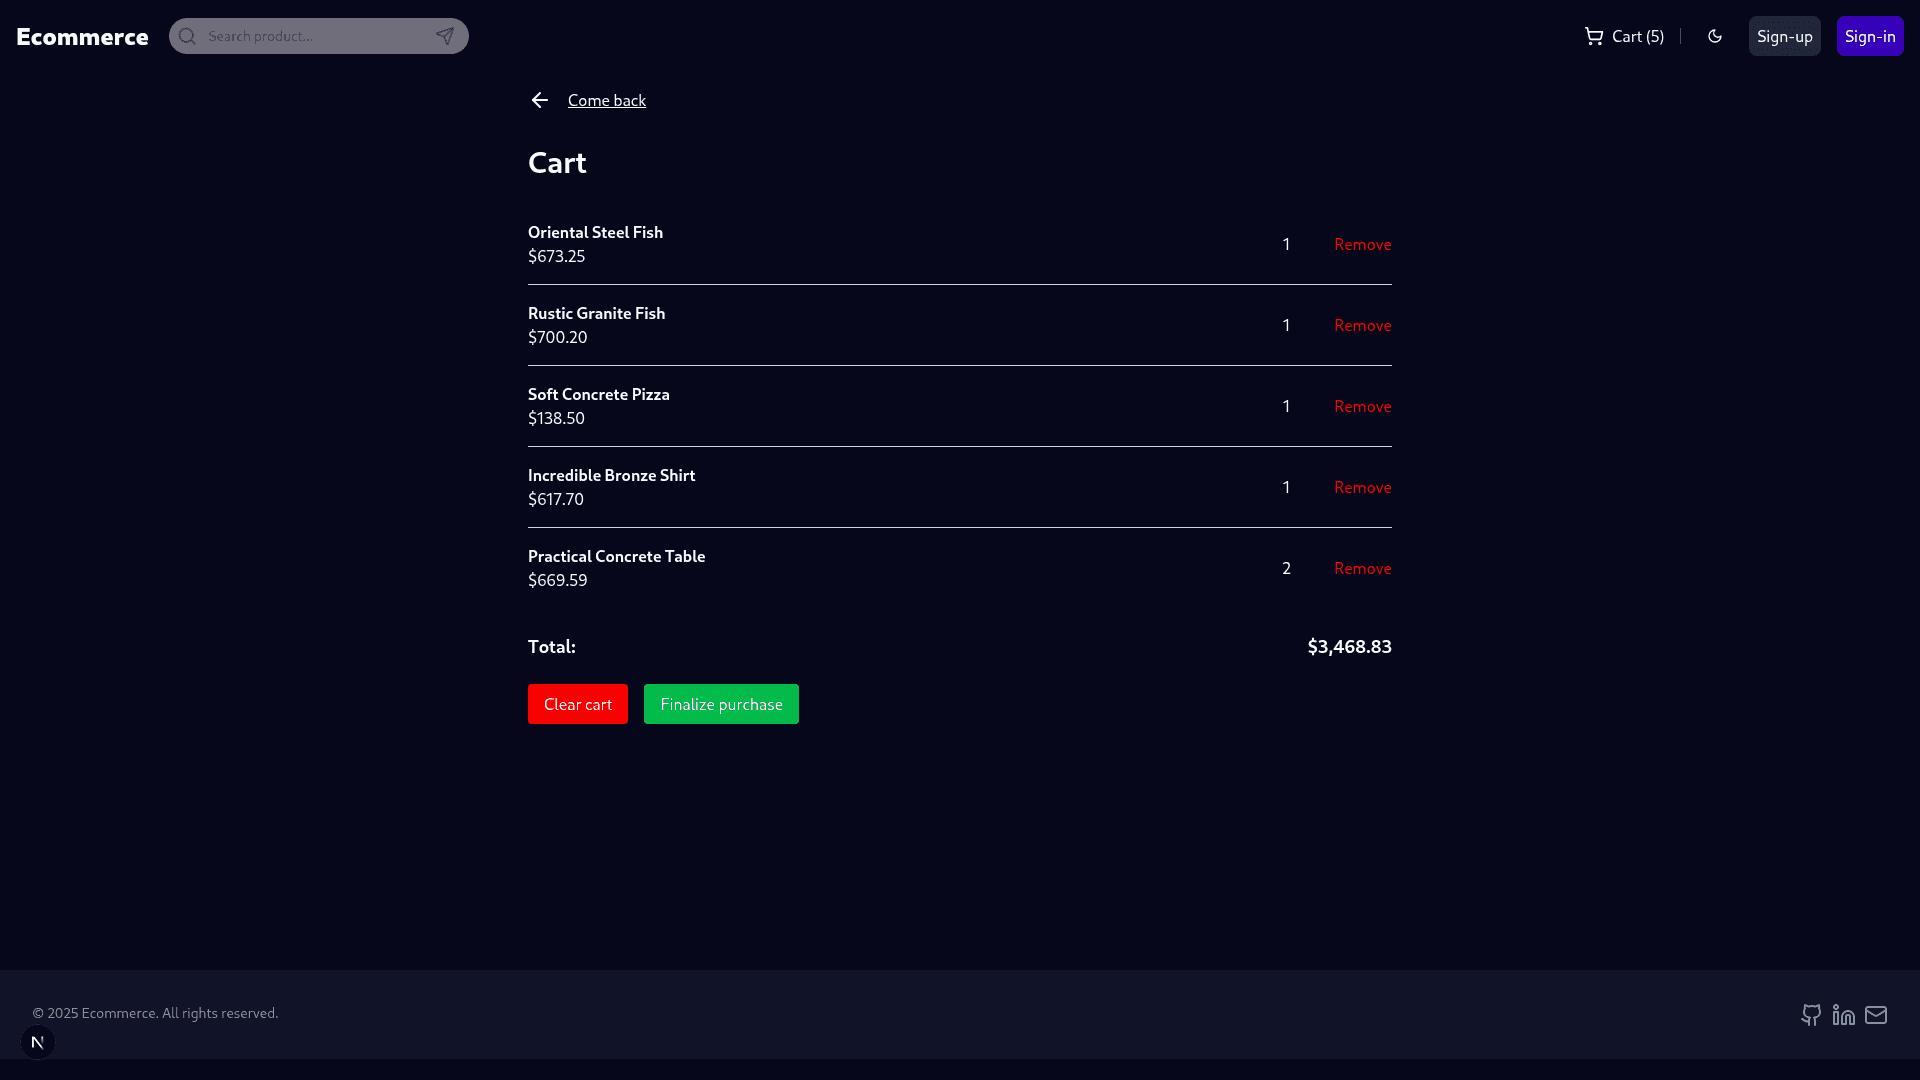Open the cart via the cart icon
Screen dimensions: 1920x1080
tap(1593, 36)
